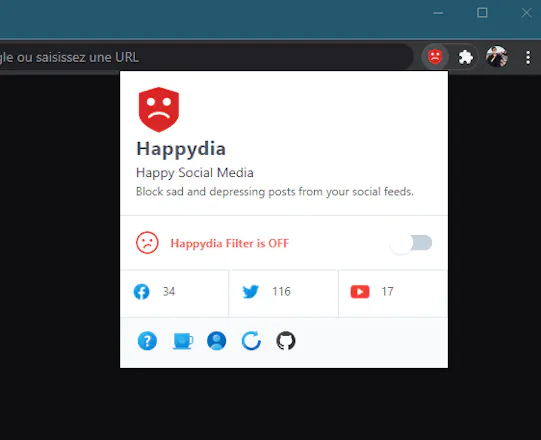Click the Facebook blocked posts icon

tap(141, 292)
